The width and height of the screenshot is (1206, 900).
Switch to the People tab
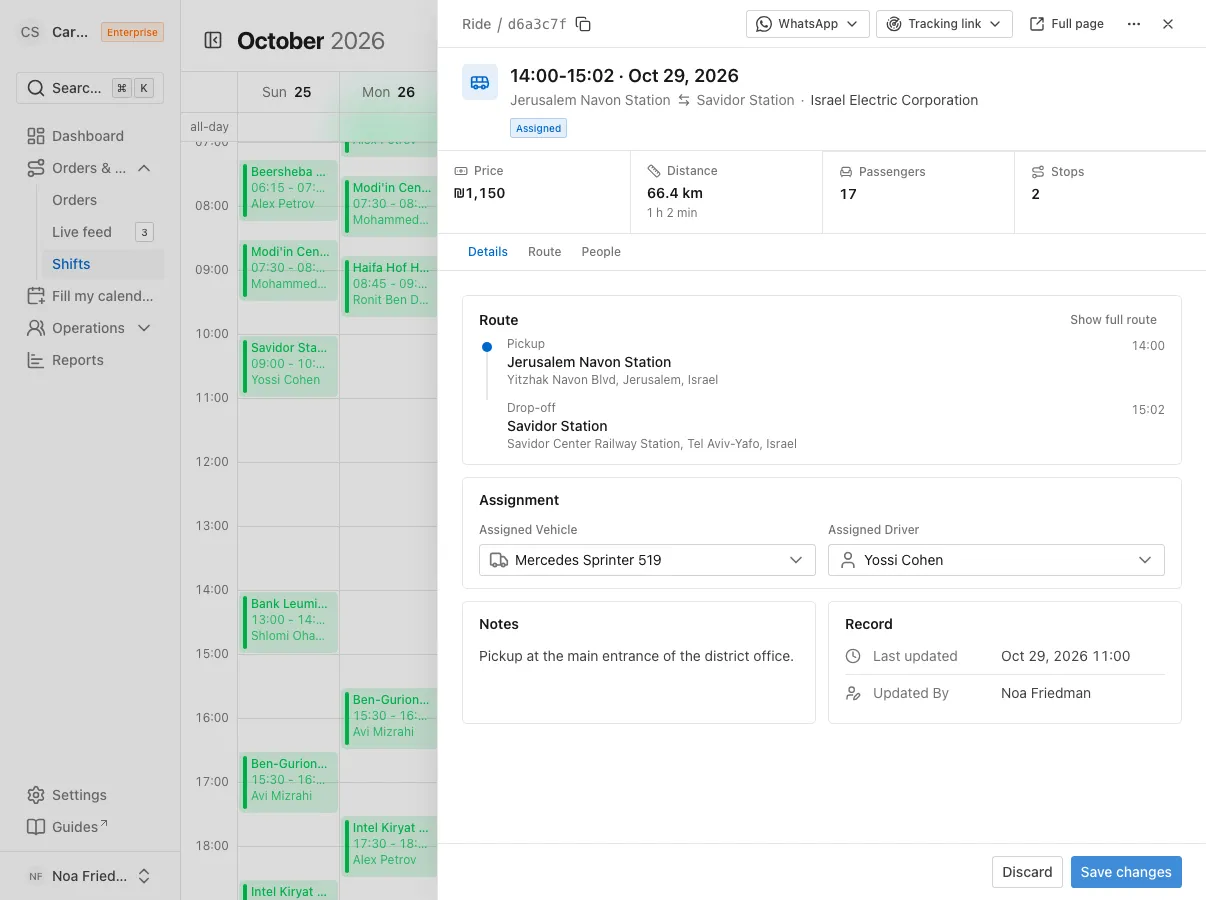tap(601, 252)
